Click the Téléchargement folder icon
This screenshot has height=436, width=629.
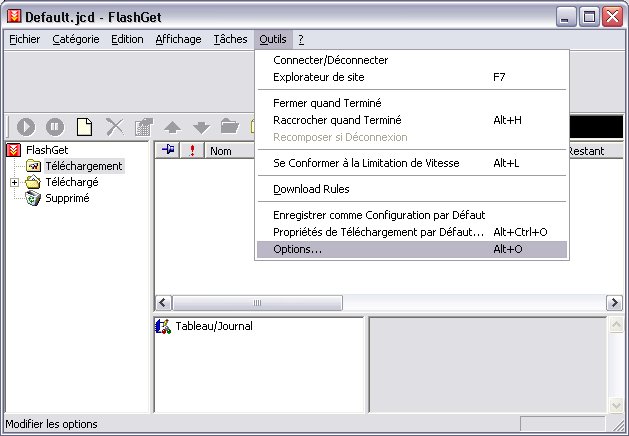point(33,166)
